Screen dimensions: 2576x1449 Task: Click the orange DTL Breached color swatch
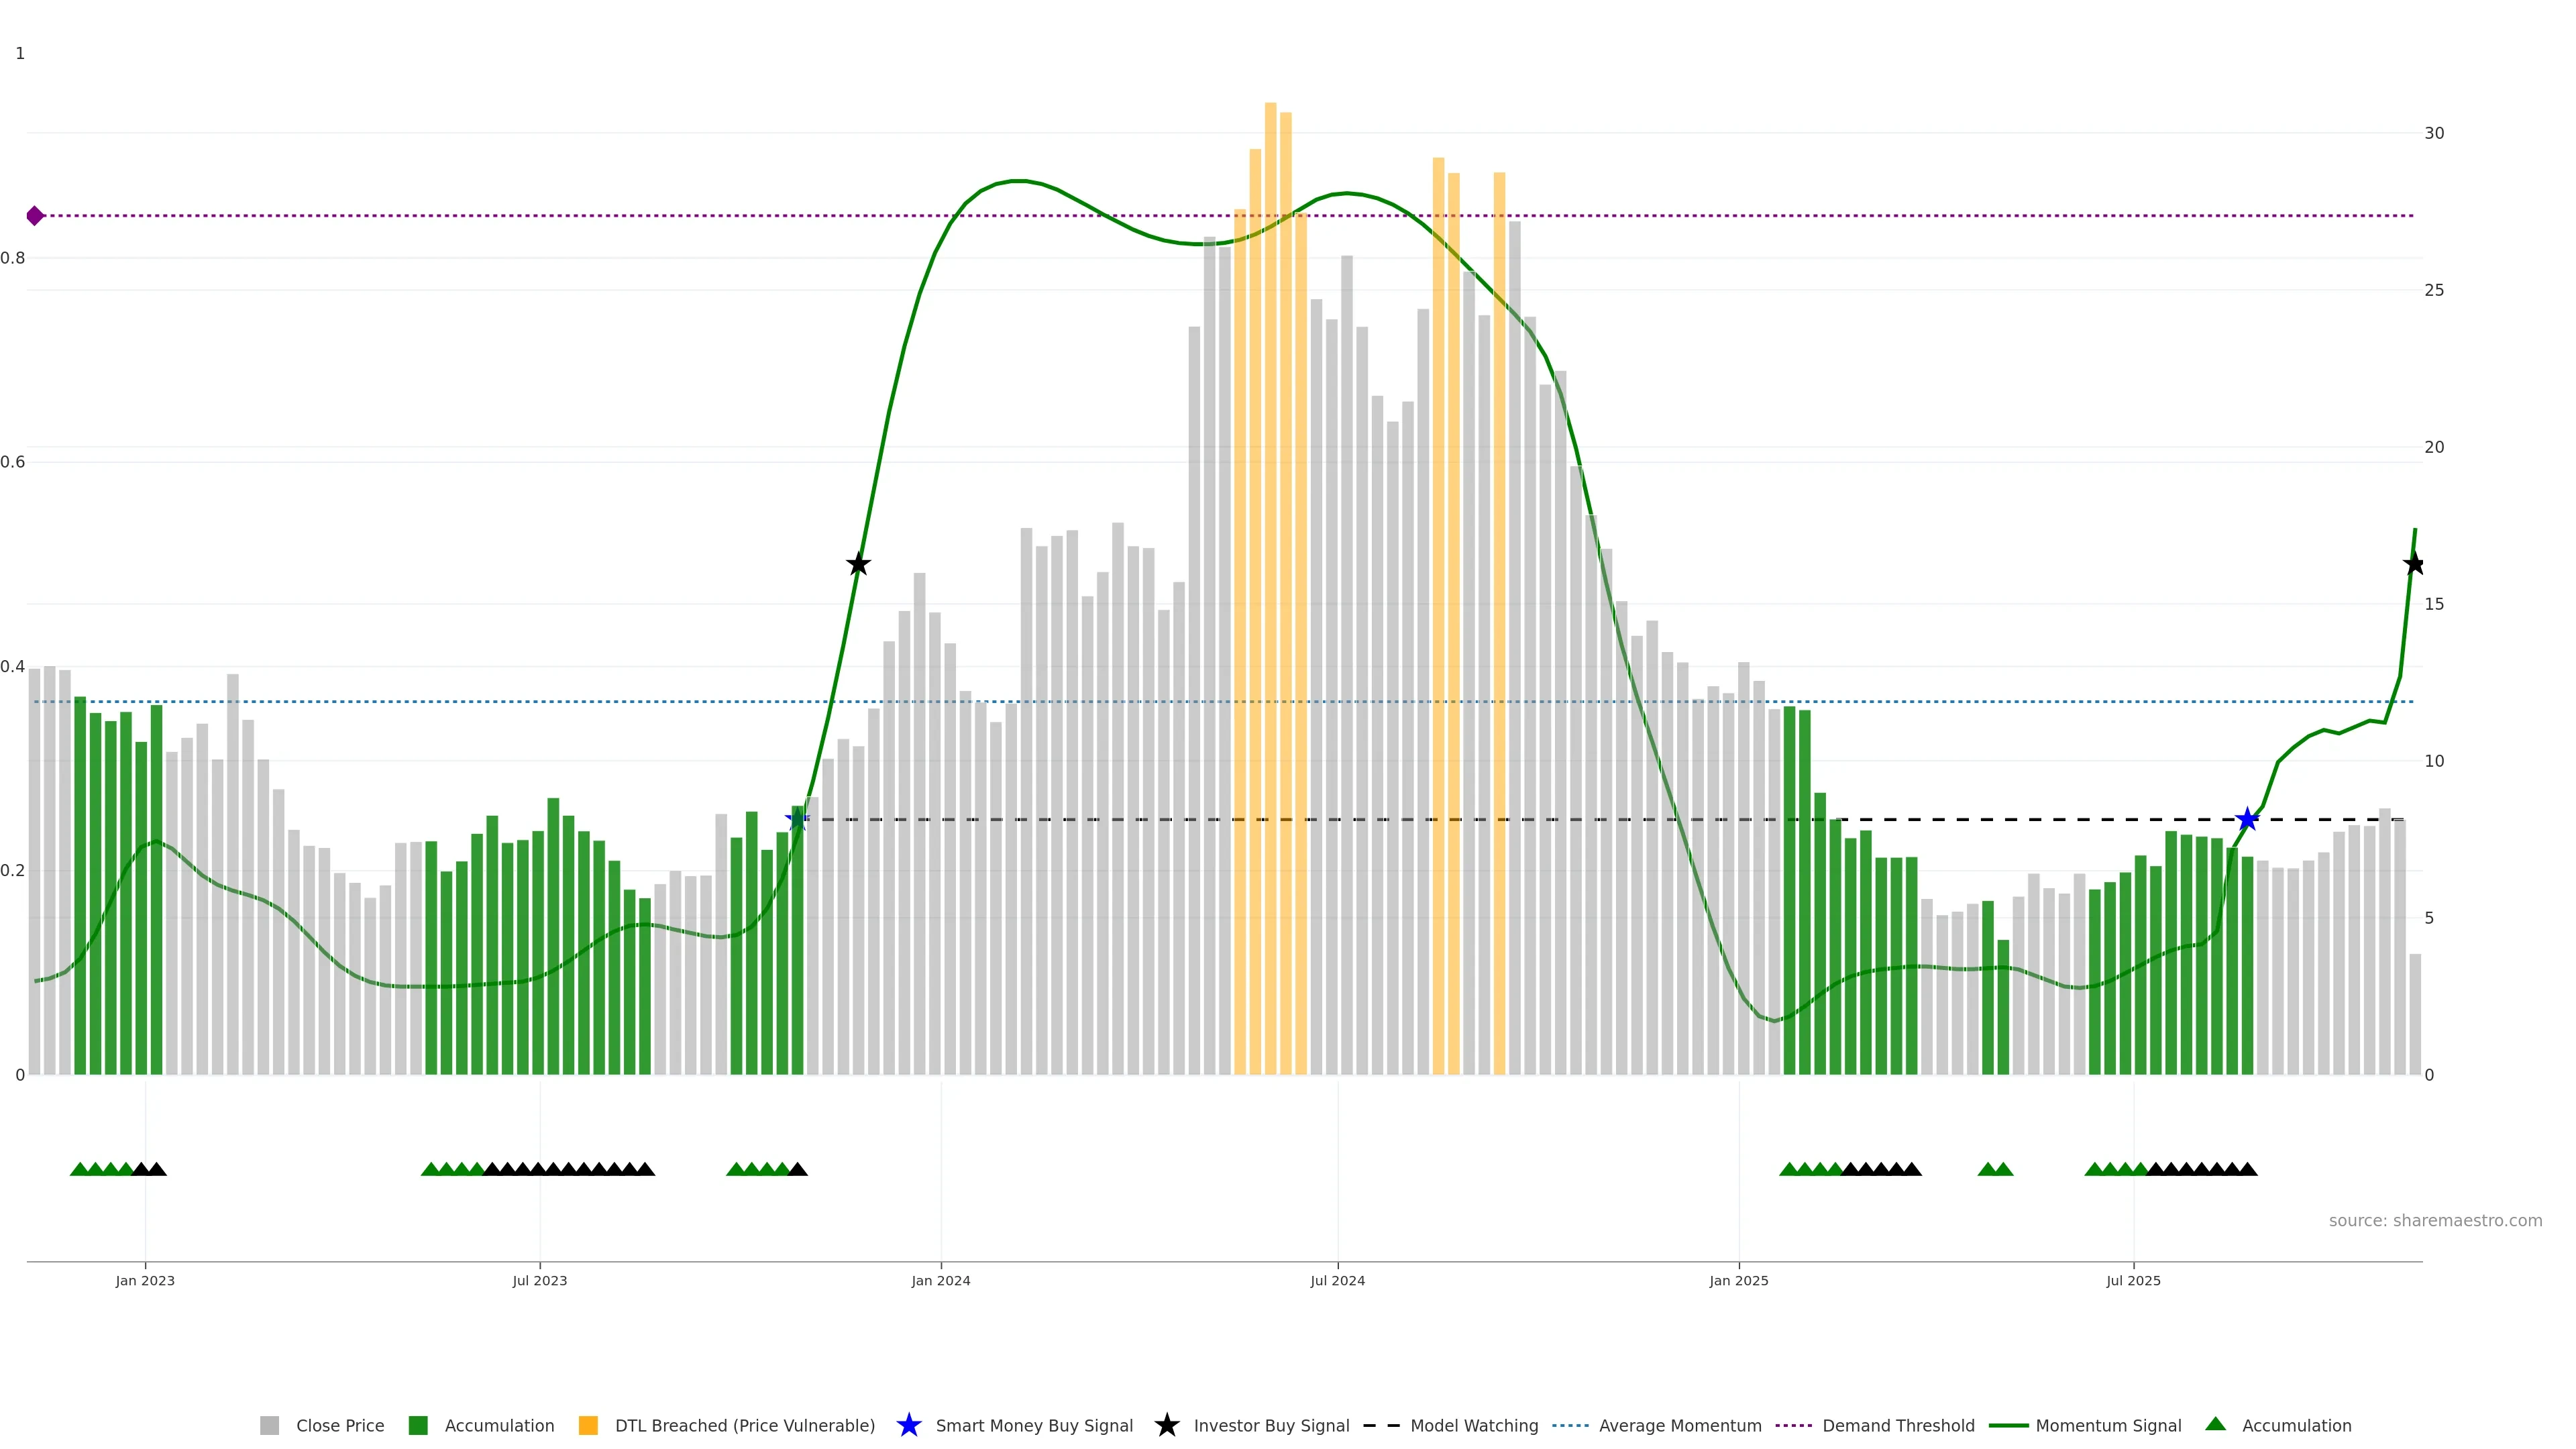click(588, 1426)
